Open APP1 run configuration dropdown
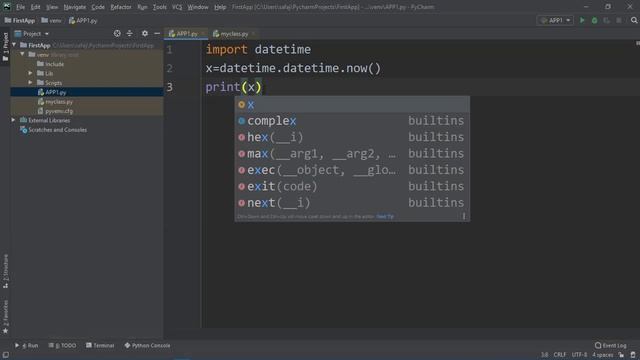The width and height of the screenshot is (640, 360). click(x=555, y=20)
